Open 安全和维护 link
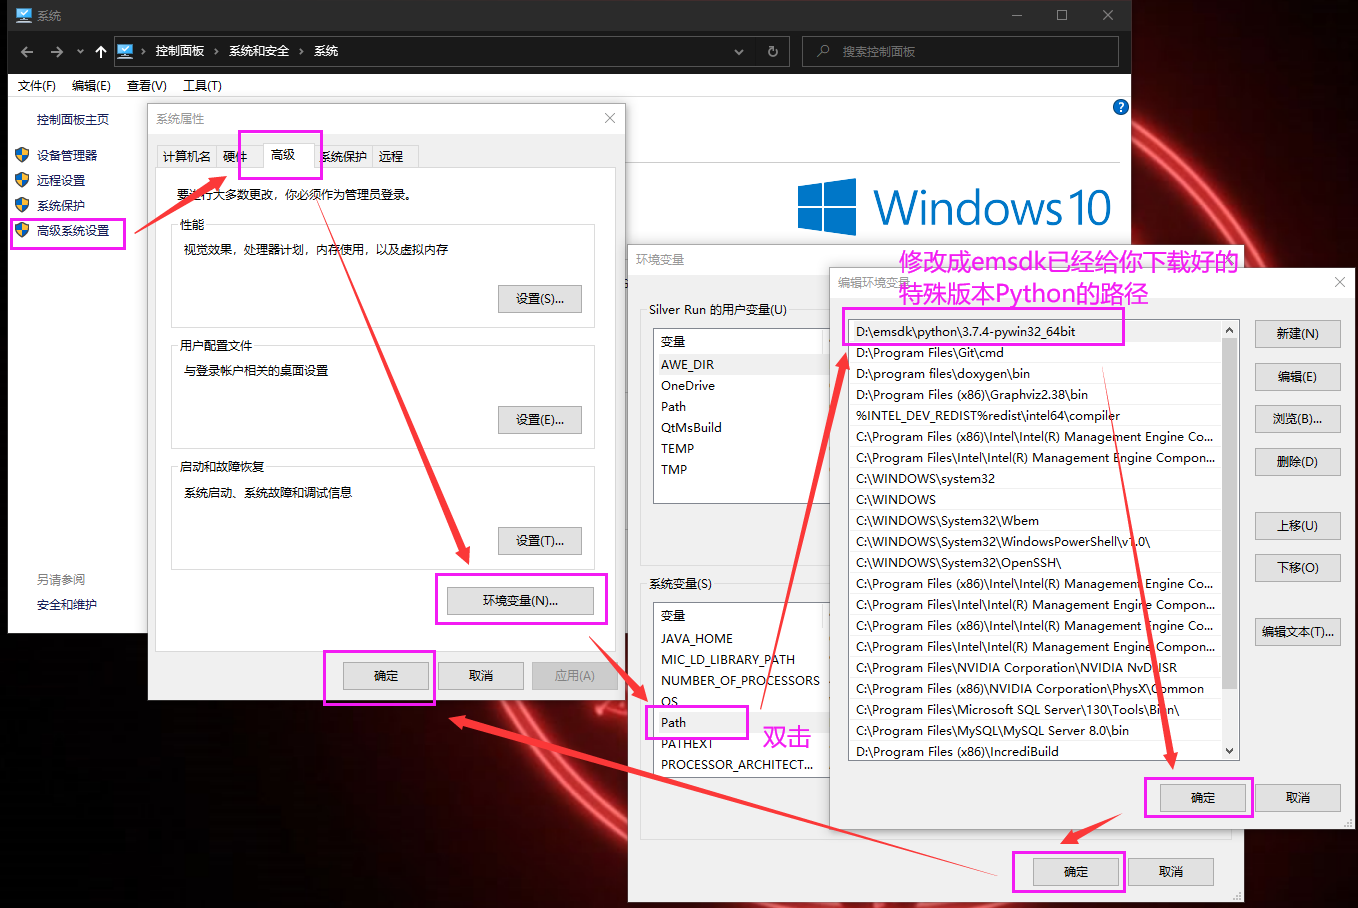 pos(67,605)
